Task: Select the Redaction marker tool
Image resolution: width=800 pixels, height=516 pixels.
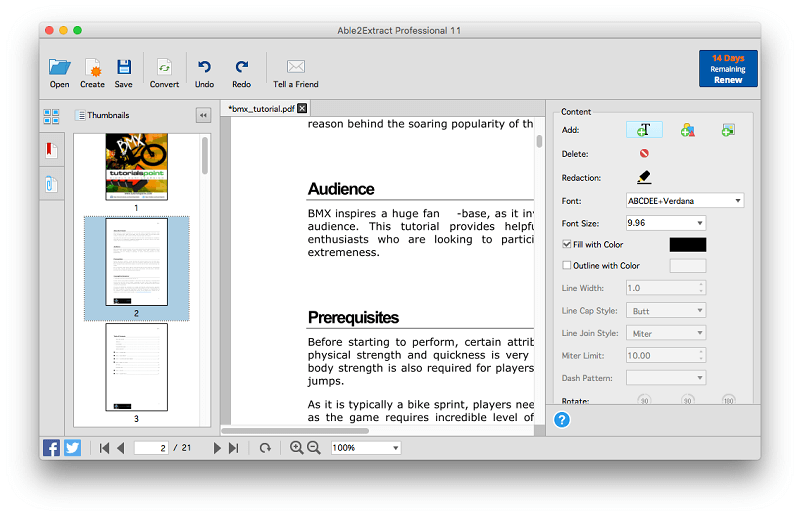Action: 644,177
